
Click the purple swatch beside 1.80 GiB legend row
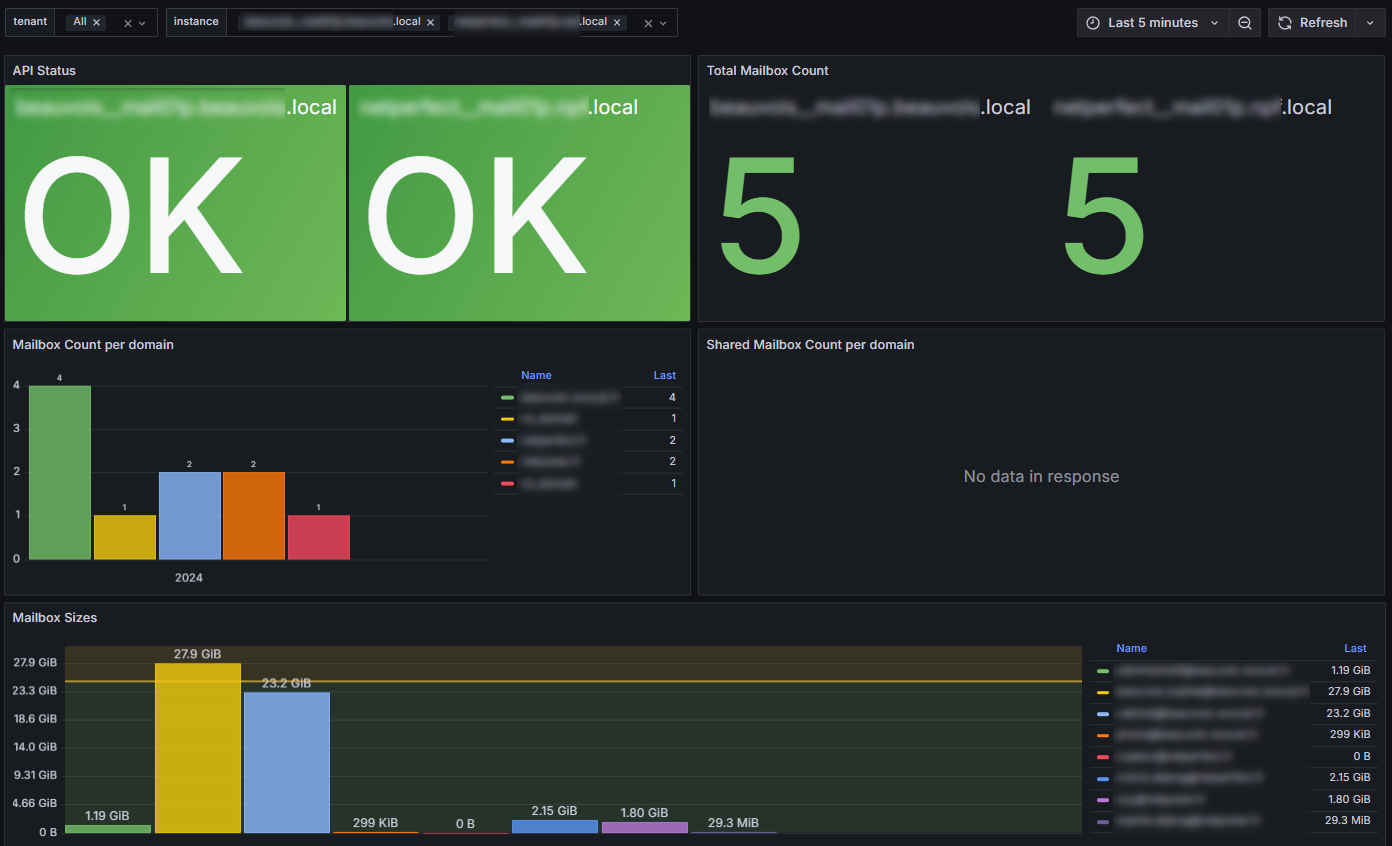coord(1103,800)
